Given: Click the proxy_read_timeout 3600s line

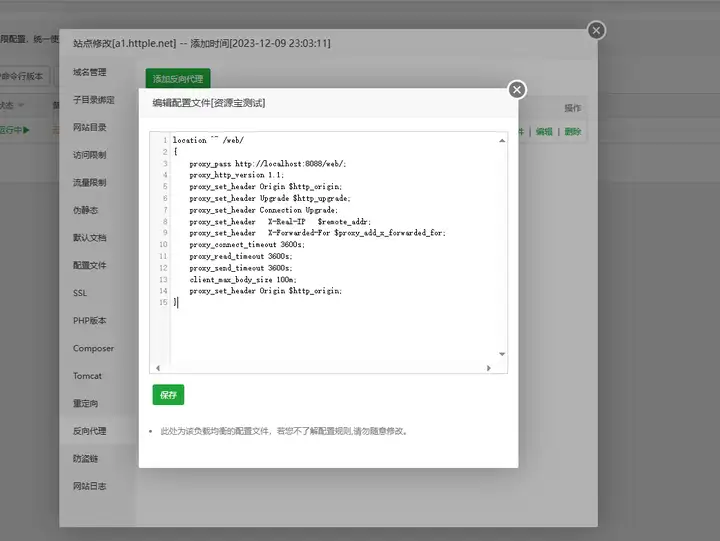Looking at the screenshot, I should coord(241,256).
